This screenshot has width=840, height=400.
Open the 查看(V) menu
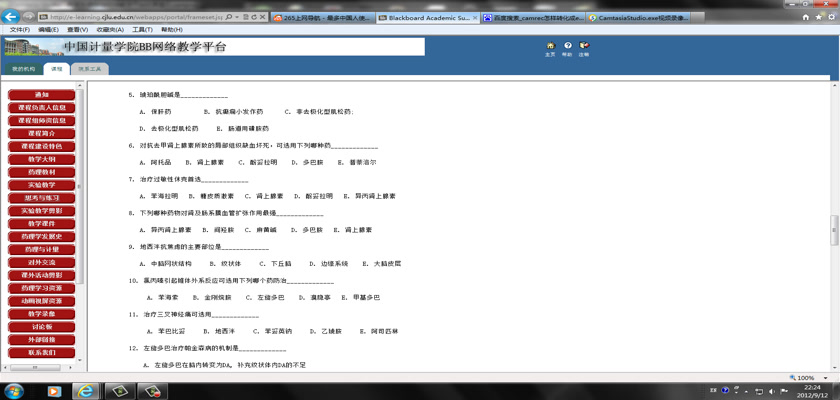click(77, 29)
